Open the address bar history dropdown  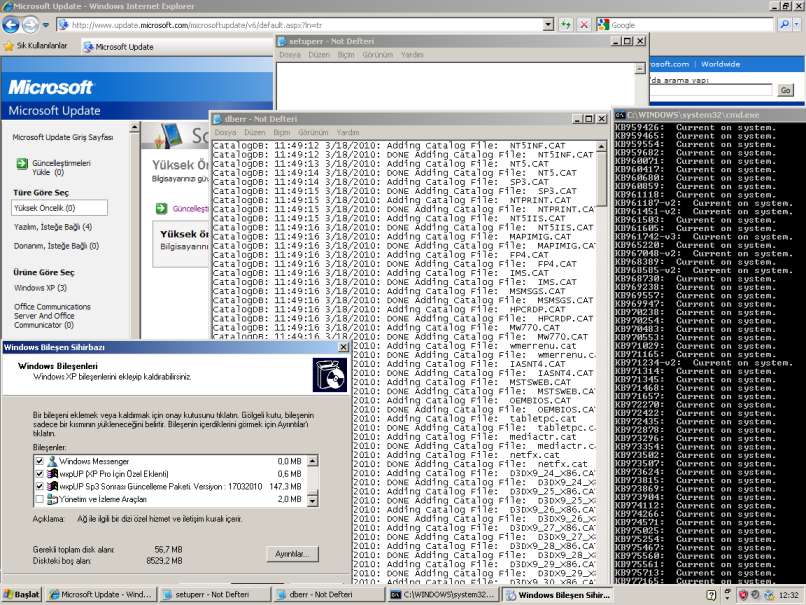[x=548, y=25]
